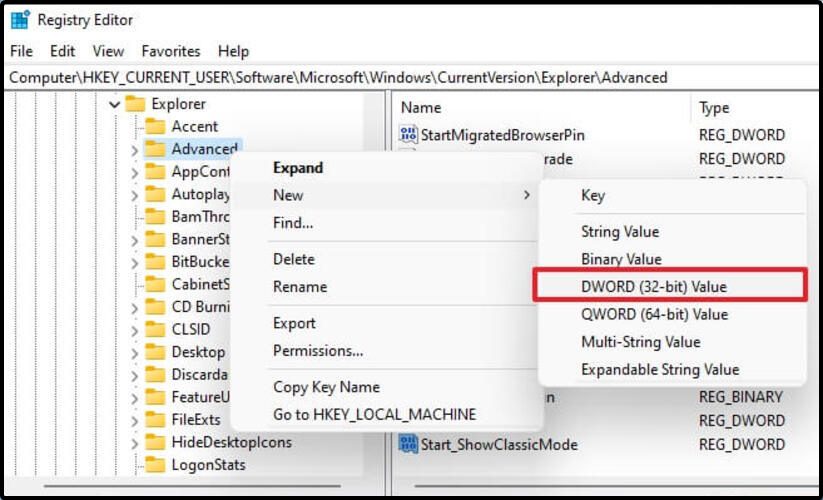Click the Accent folder icon
The width and height of the screenshot is (823, 500).
(155, 126)
